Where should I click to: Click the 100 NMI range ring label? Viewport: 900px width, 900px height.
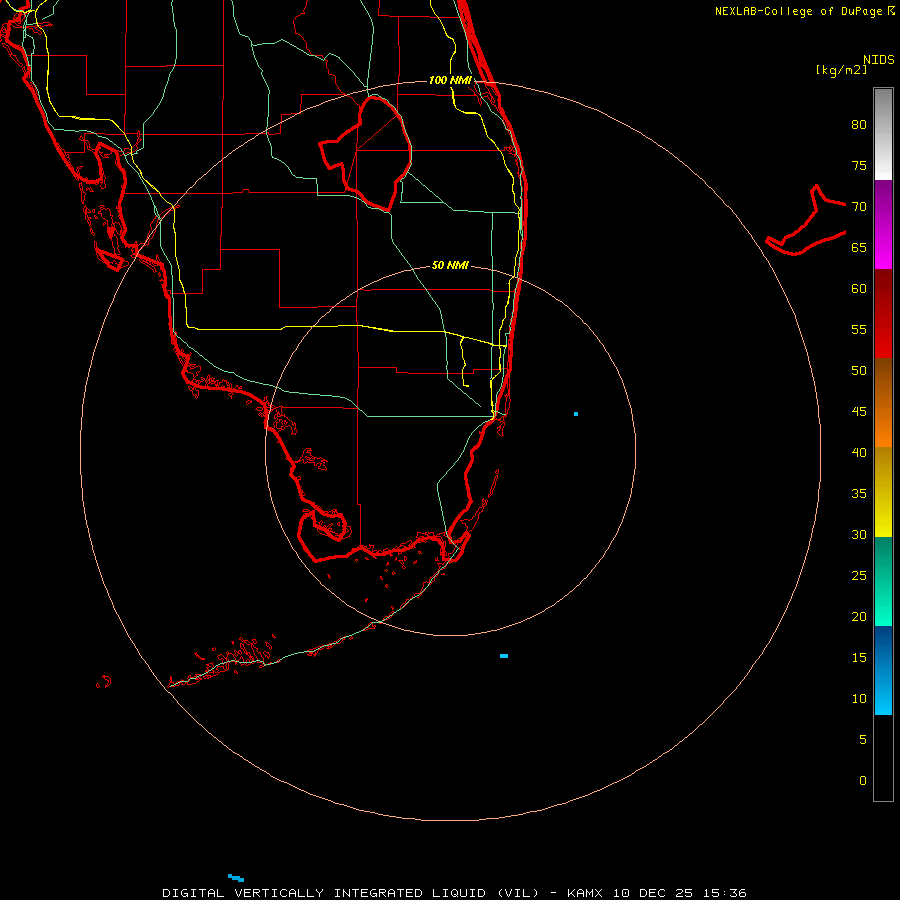tap(450, 80)
